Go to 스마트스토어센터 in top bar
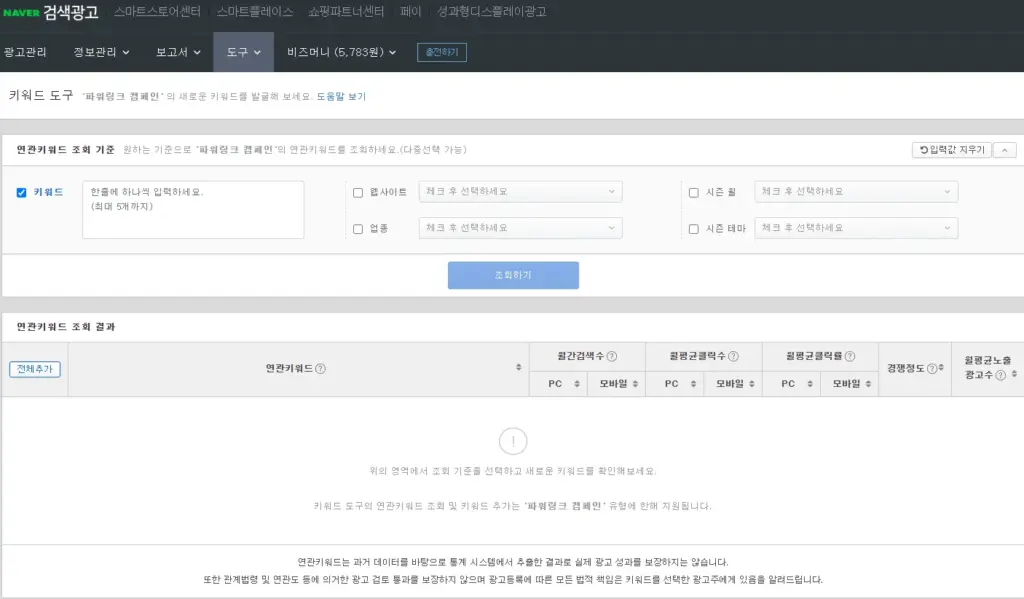The height and width of the screenshot is (599, 1024). [157, 12]
